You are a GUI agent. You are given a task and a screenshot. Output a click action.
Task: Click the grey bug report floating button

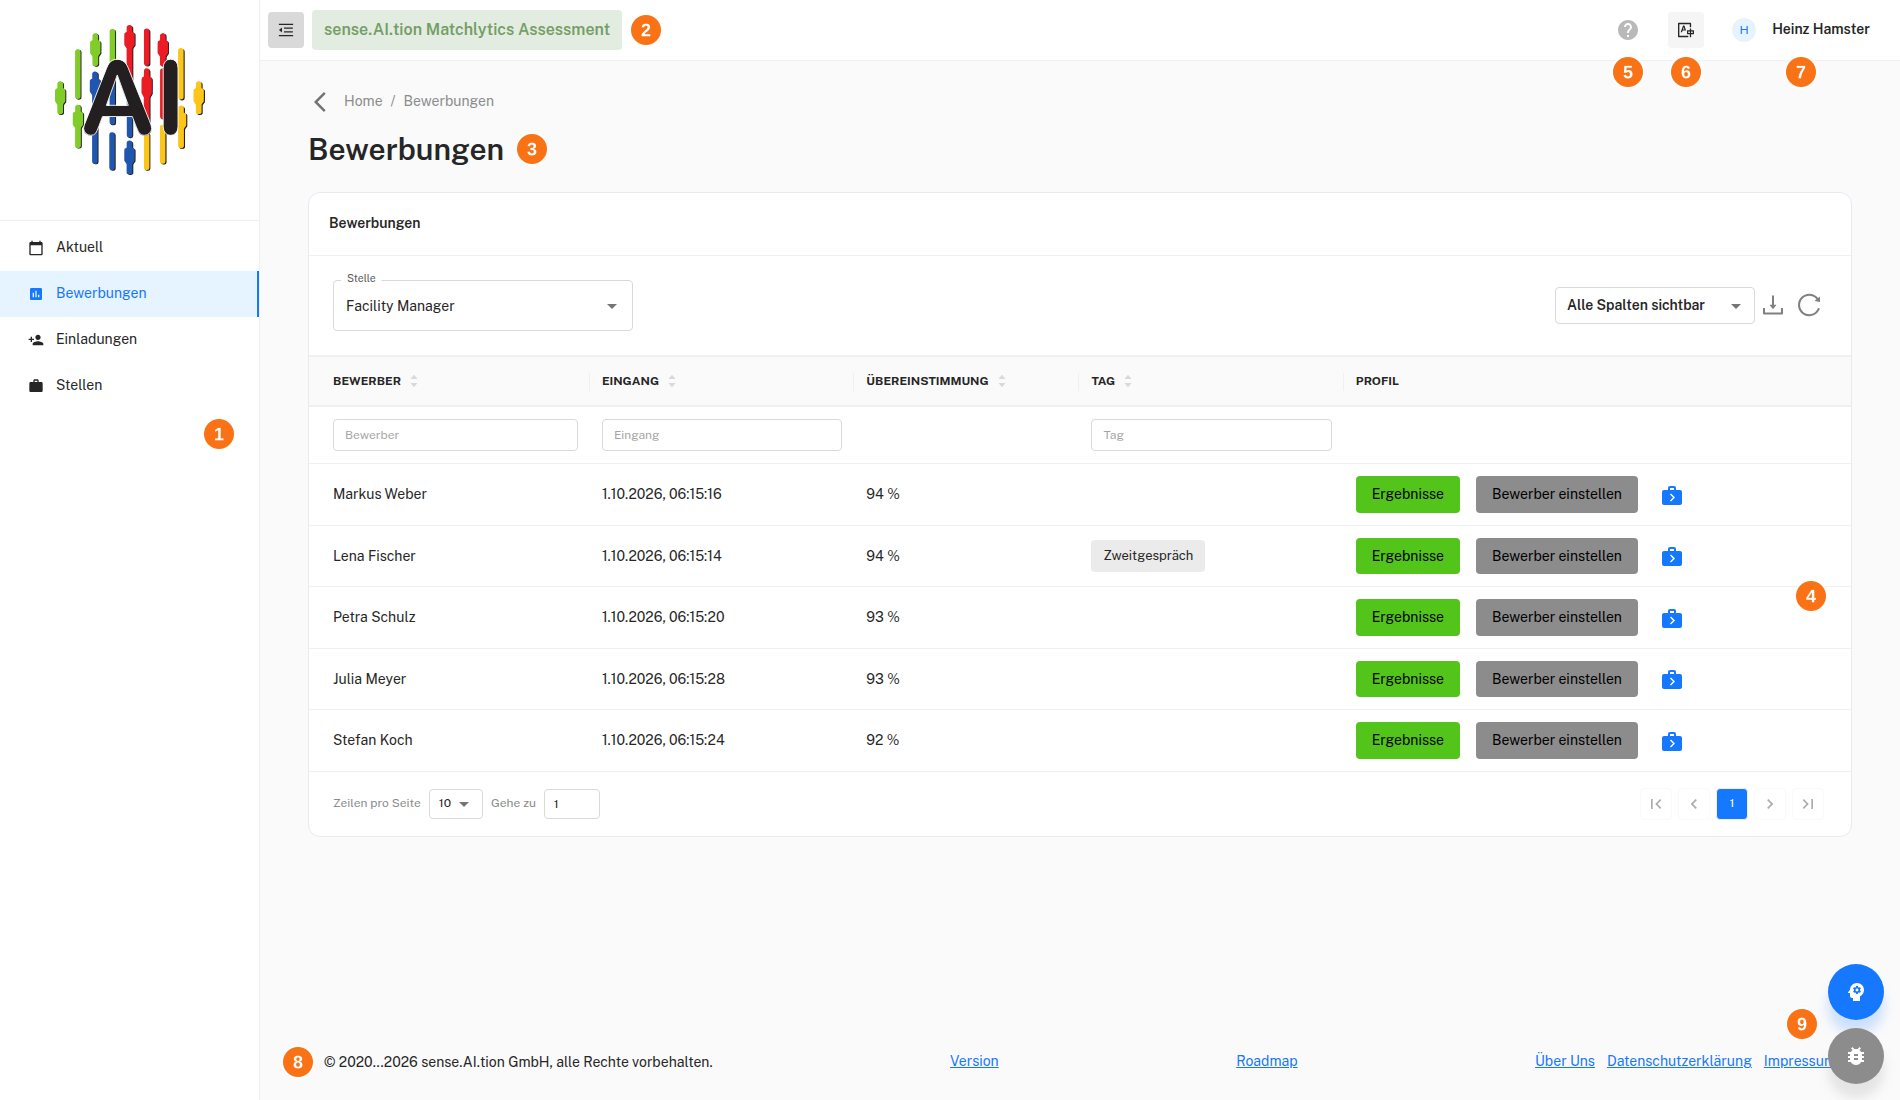coord(1856,1056)
